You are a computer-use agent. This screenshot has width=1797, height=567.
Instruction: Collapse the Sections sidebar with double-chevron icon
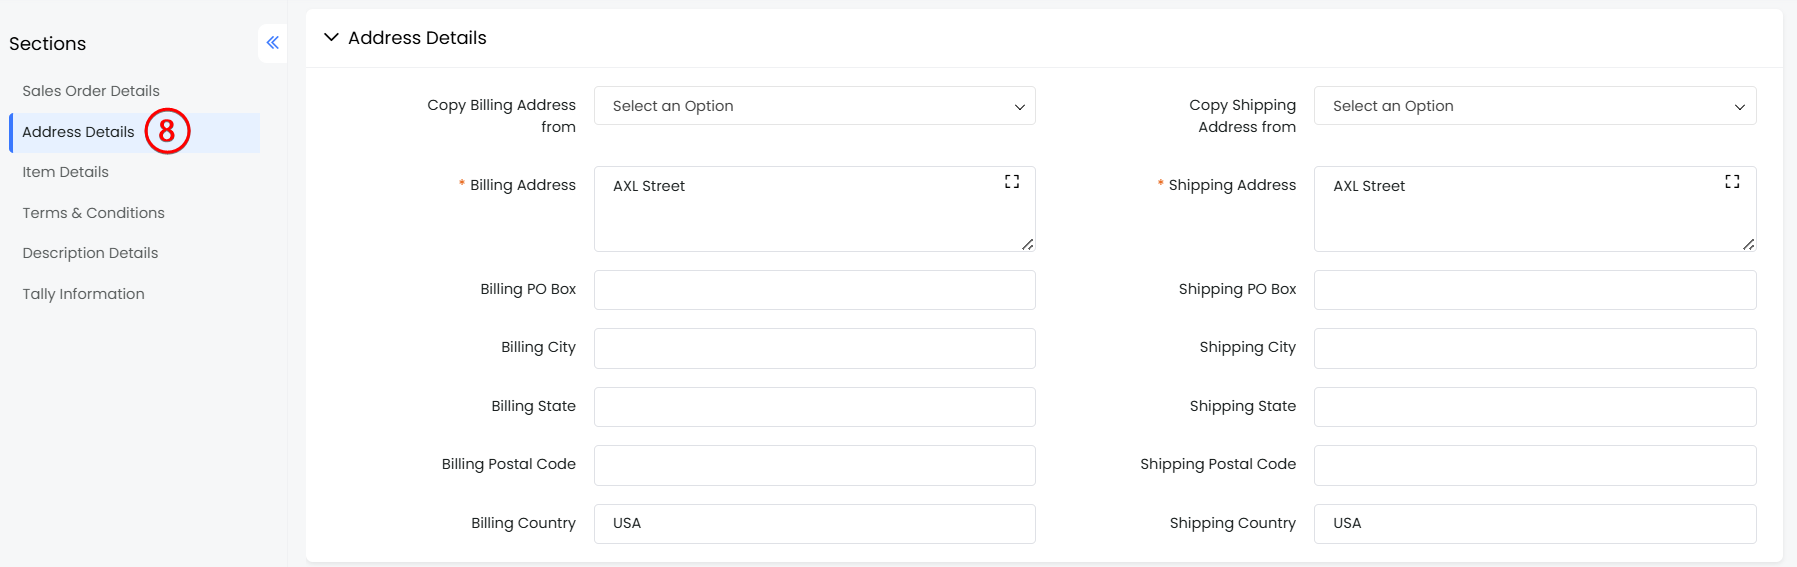click(x=272, y=43)
